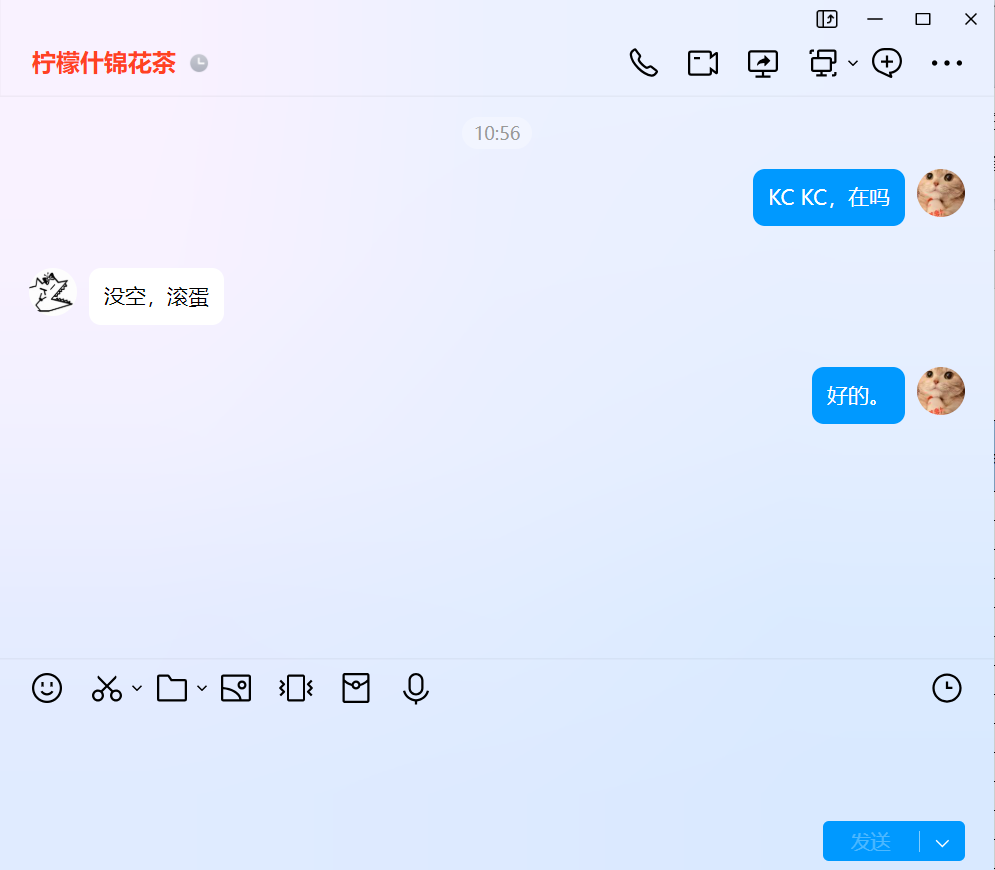Image resolution: width=995 pixels, height=870 pixels.
Task: Open the file sending dropdown arrow
Action: [203, 690]
